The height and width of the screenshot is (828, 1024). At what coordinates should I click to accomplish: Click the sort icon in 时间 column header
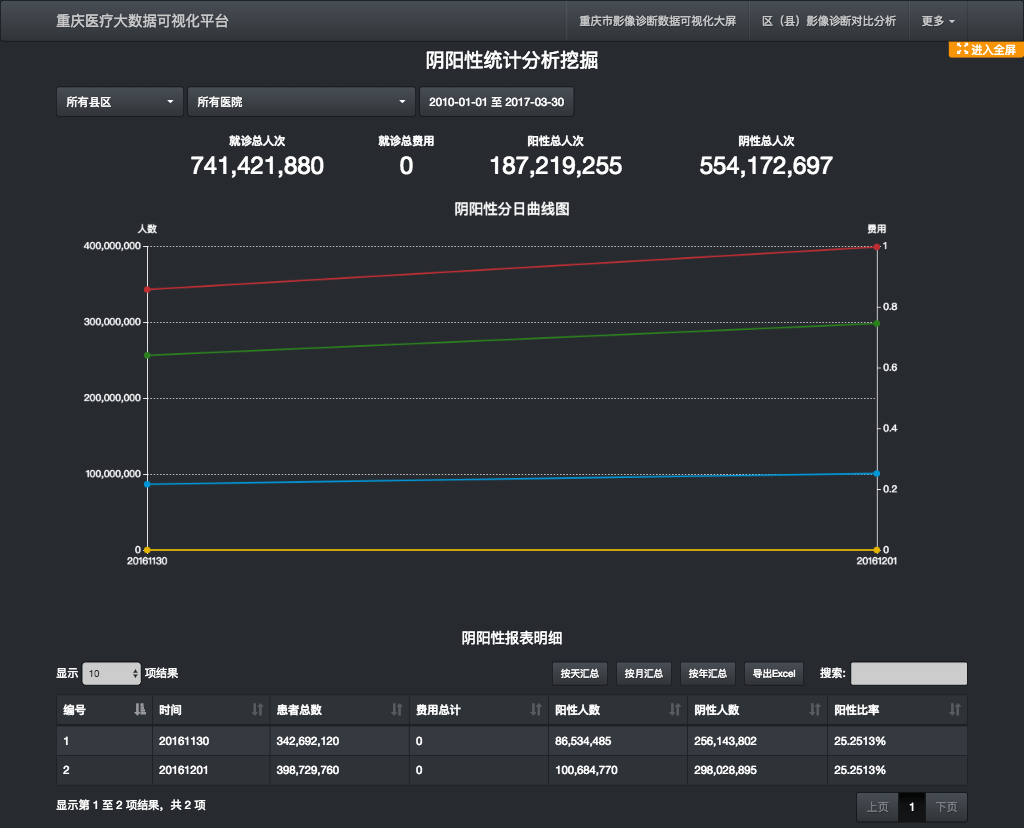pos(257,710)
